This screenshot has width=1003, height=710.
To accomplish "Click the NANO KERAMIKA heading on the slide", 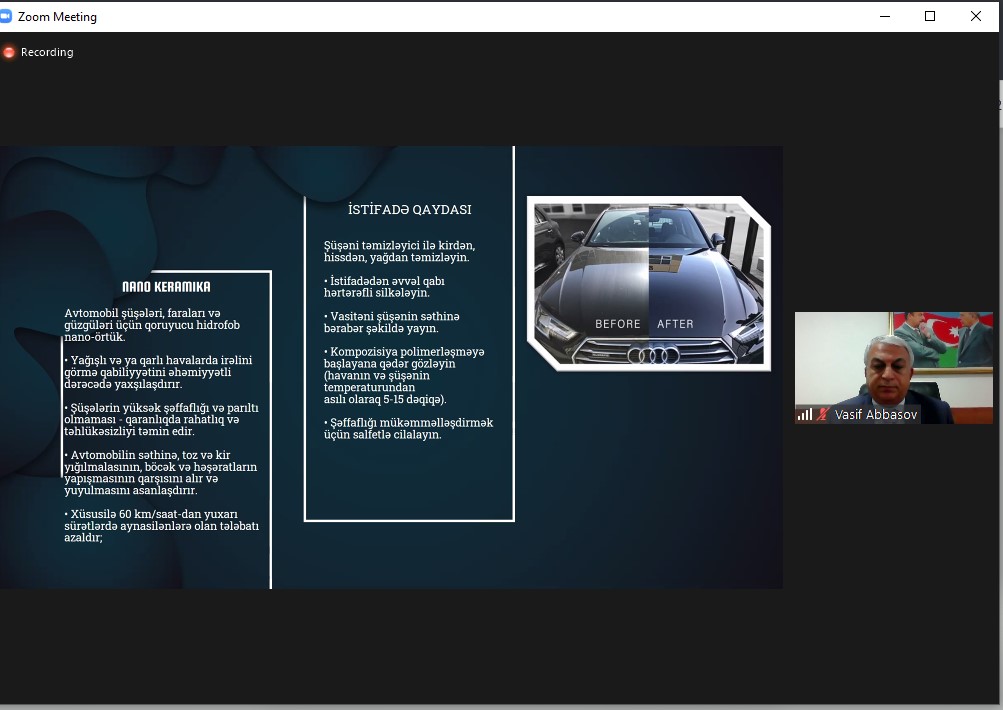I will click(x=166, y=287).
